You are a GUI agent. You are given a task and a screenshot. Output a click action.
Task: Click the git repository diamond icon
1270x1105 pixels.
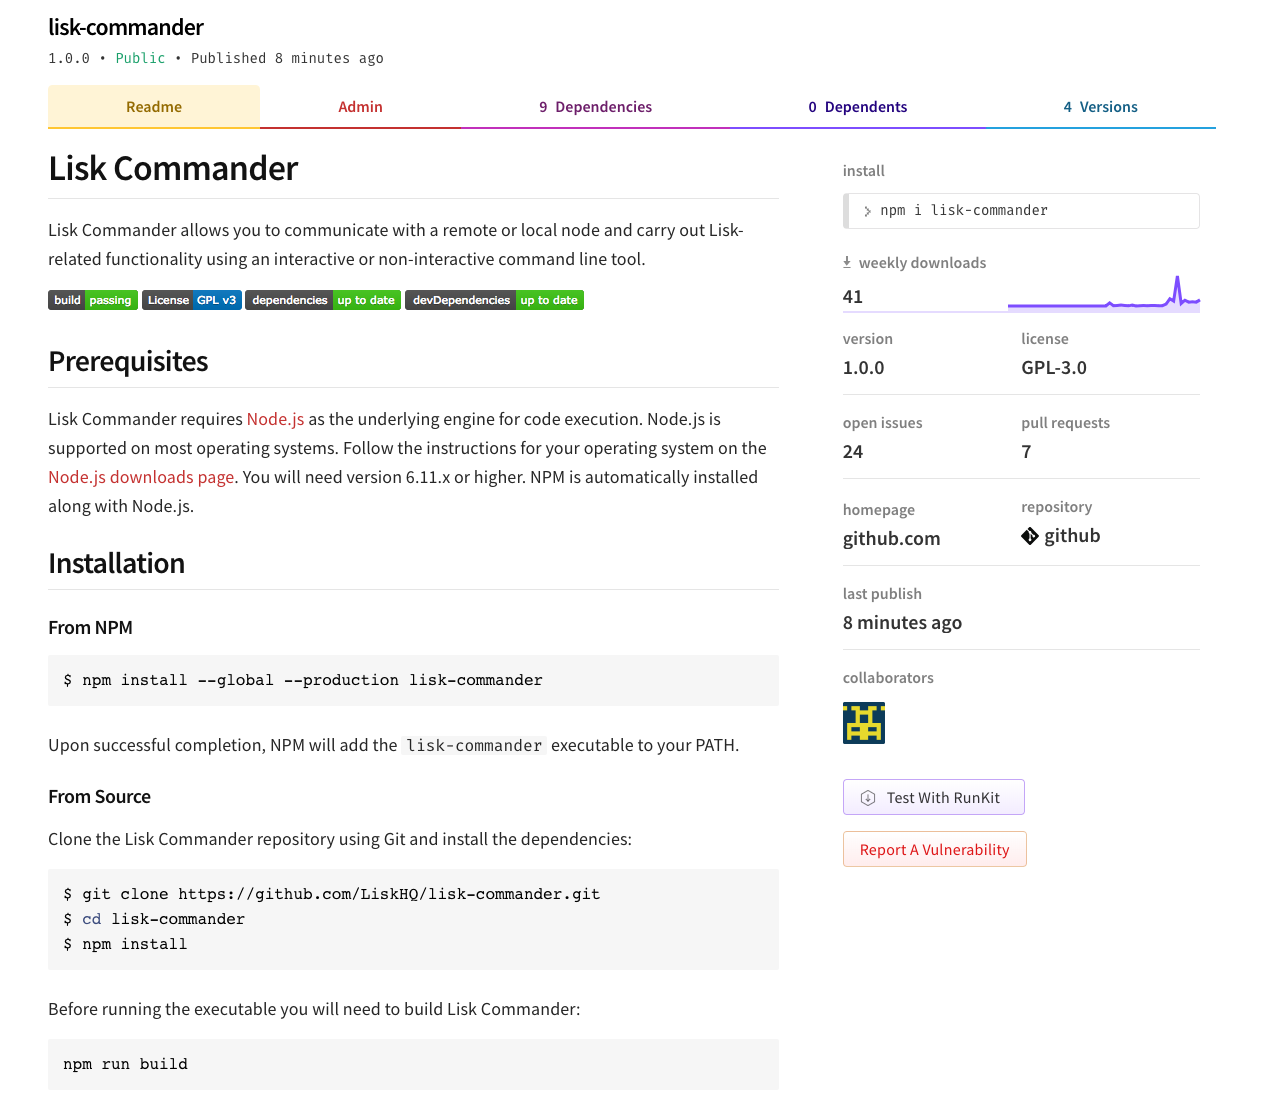coord(1030,537)
